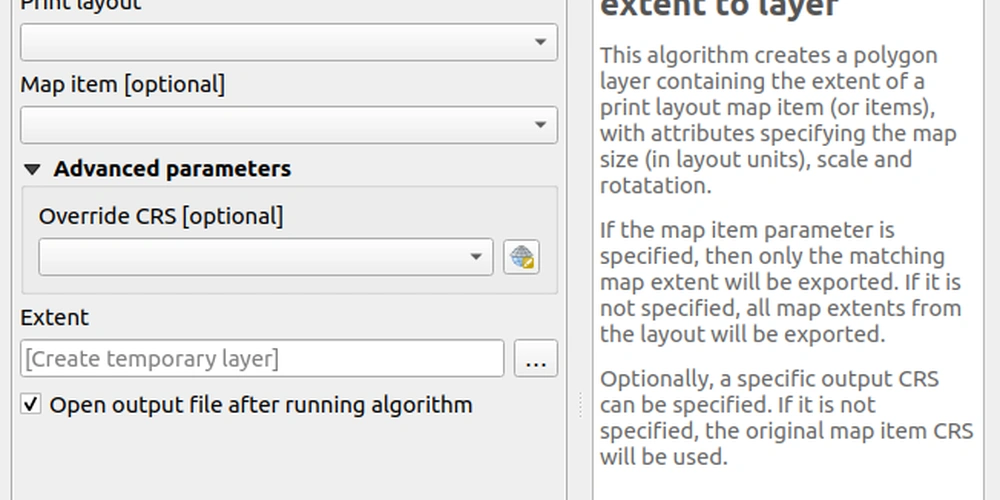
Task: Click 'Open output file after running algorithm' text
Action: (x=260, y=405)
